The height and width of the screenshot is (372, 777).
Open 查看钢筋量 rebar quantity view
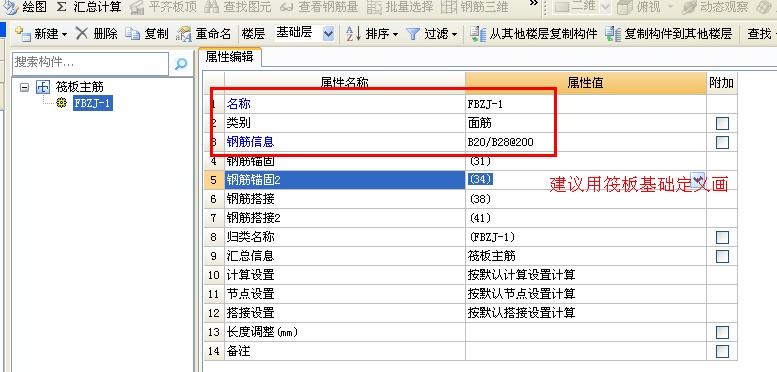coord(319,6)
